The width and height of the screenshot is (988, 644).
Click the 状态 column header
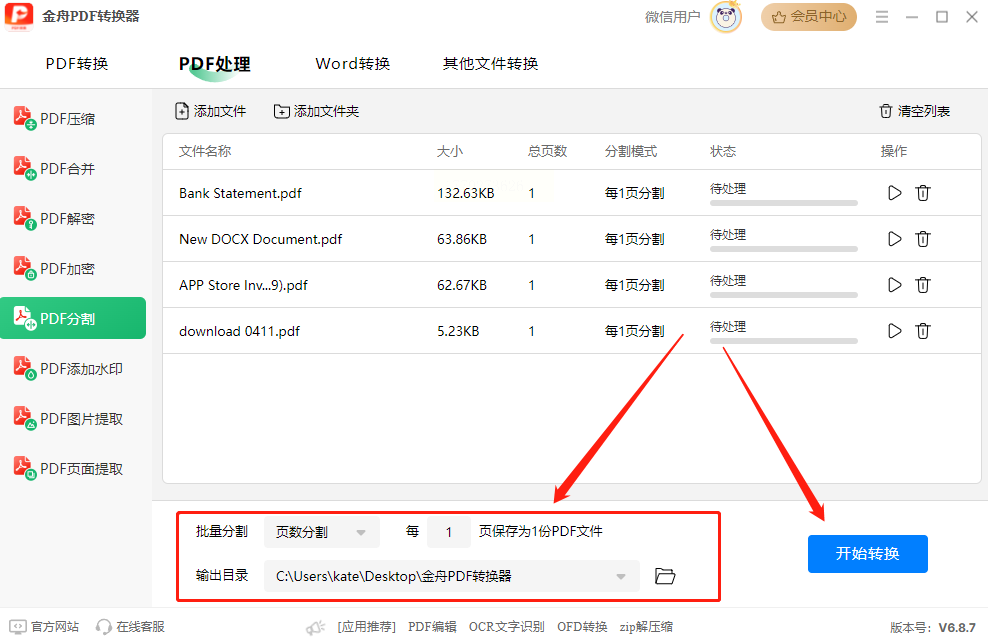click(723, 151)
